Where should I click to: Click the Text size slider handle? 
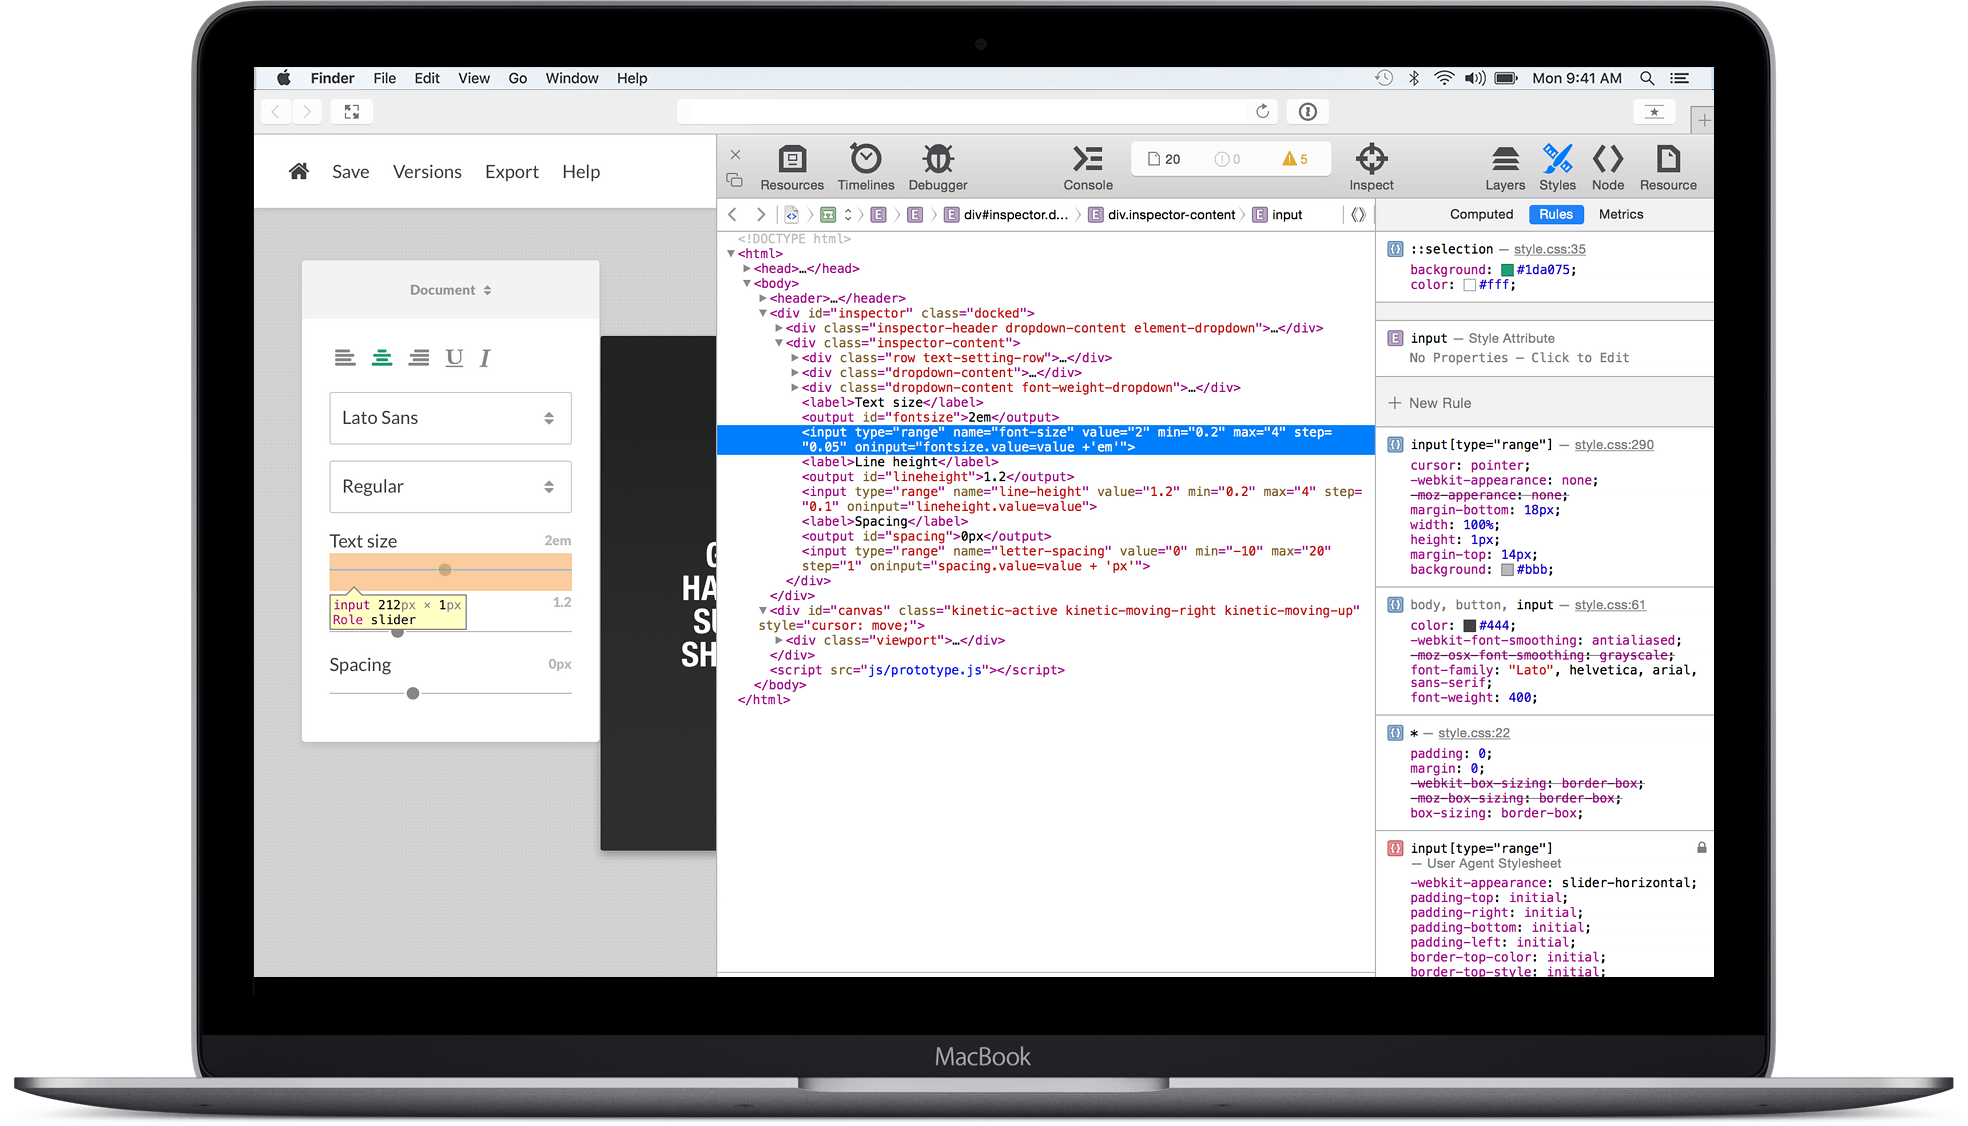click(445, 570)
